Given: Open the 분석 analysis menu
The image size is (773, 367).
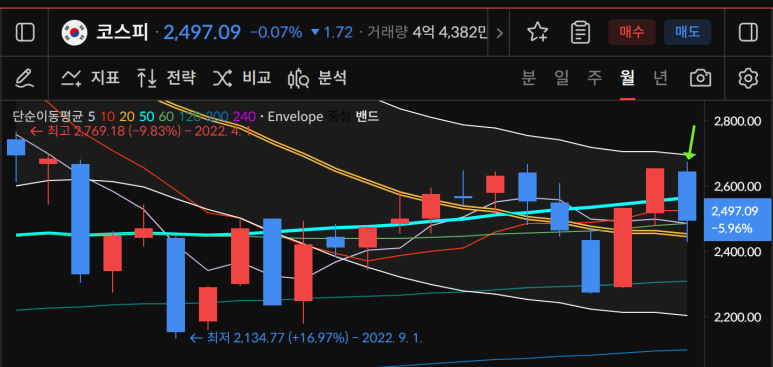Looking at the screenshot, I should (x=317, y=78).
